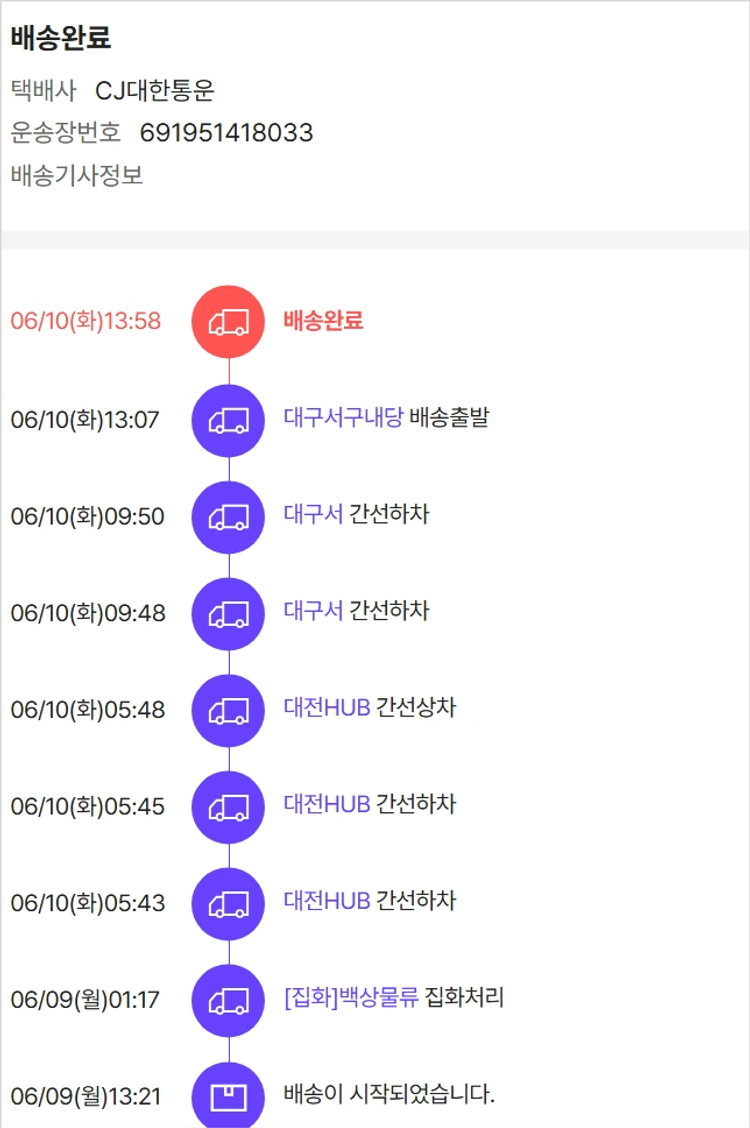Viewport: 750px width, 1128px height.
Task: Click truck icon at 06/10 05:45 entry
Action: coord(228,807)
